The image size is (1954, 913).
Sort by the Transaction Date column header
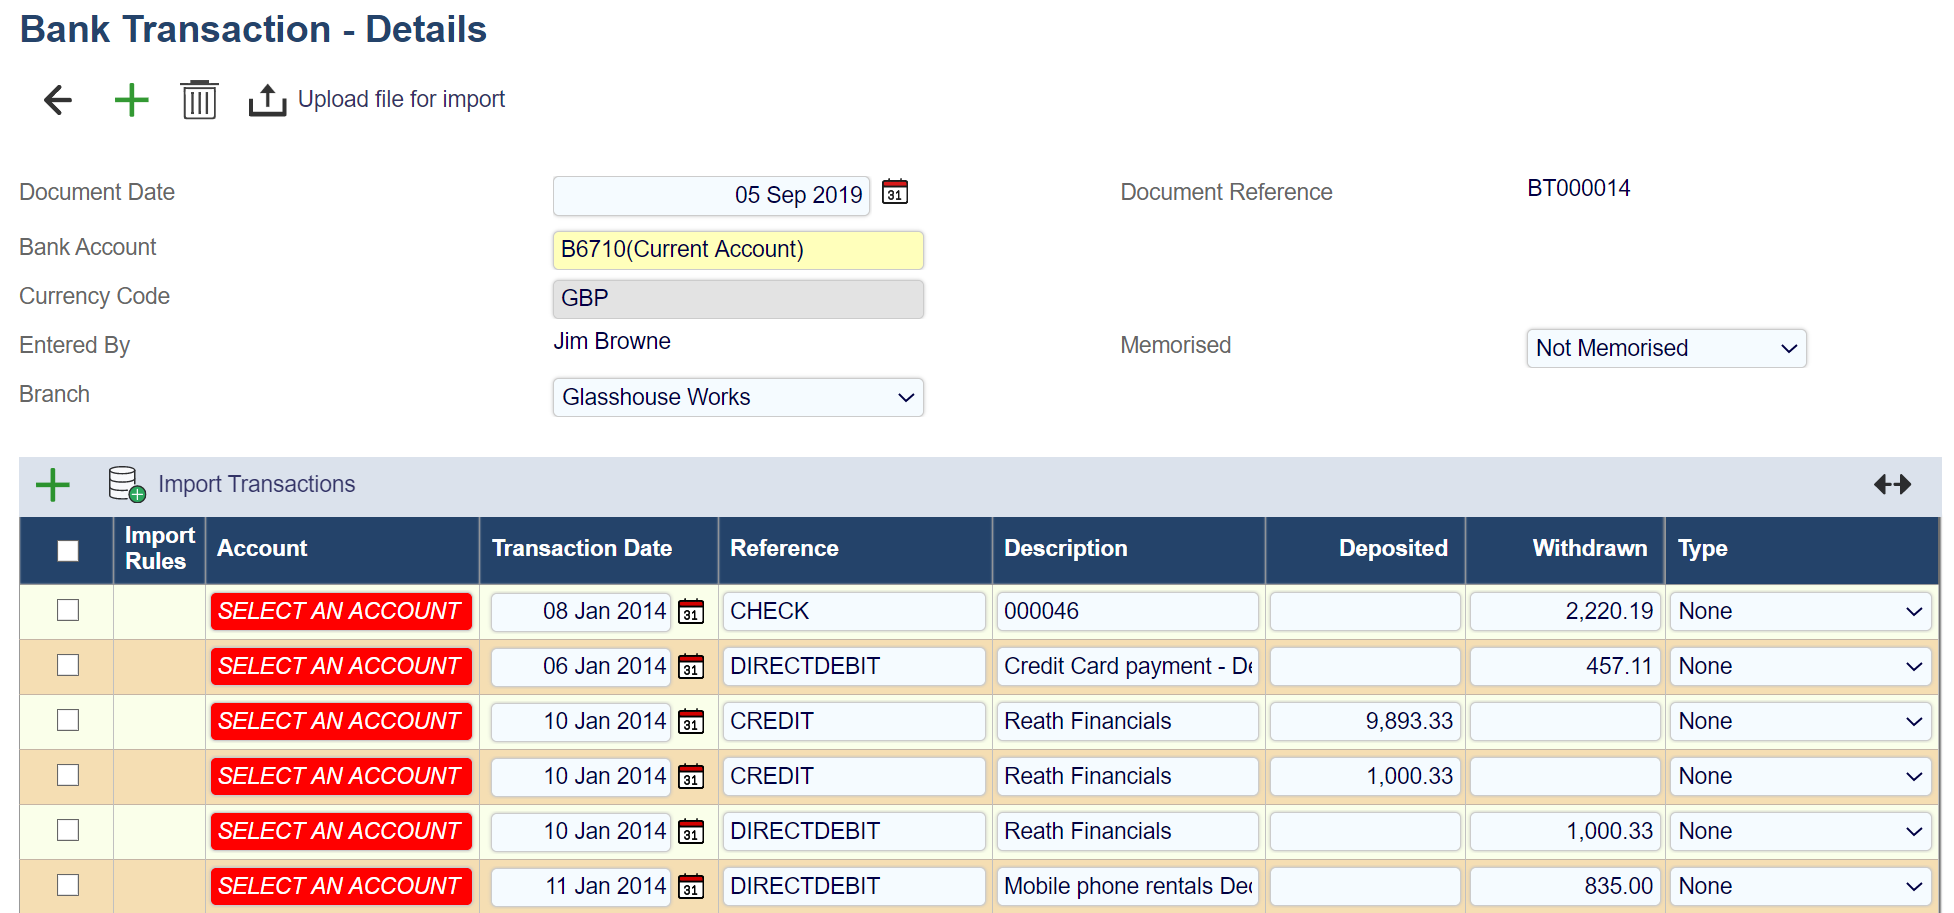(x=581, y=549)
